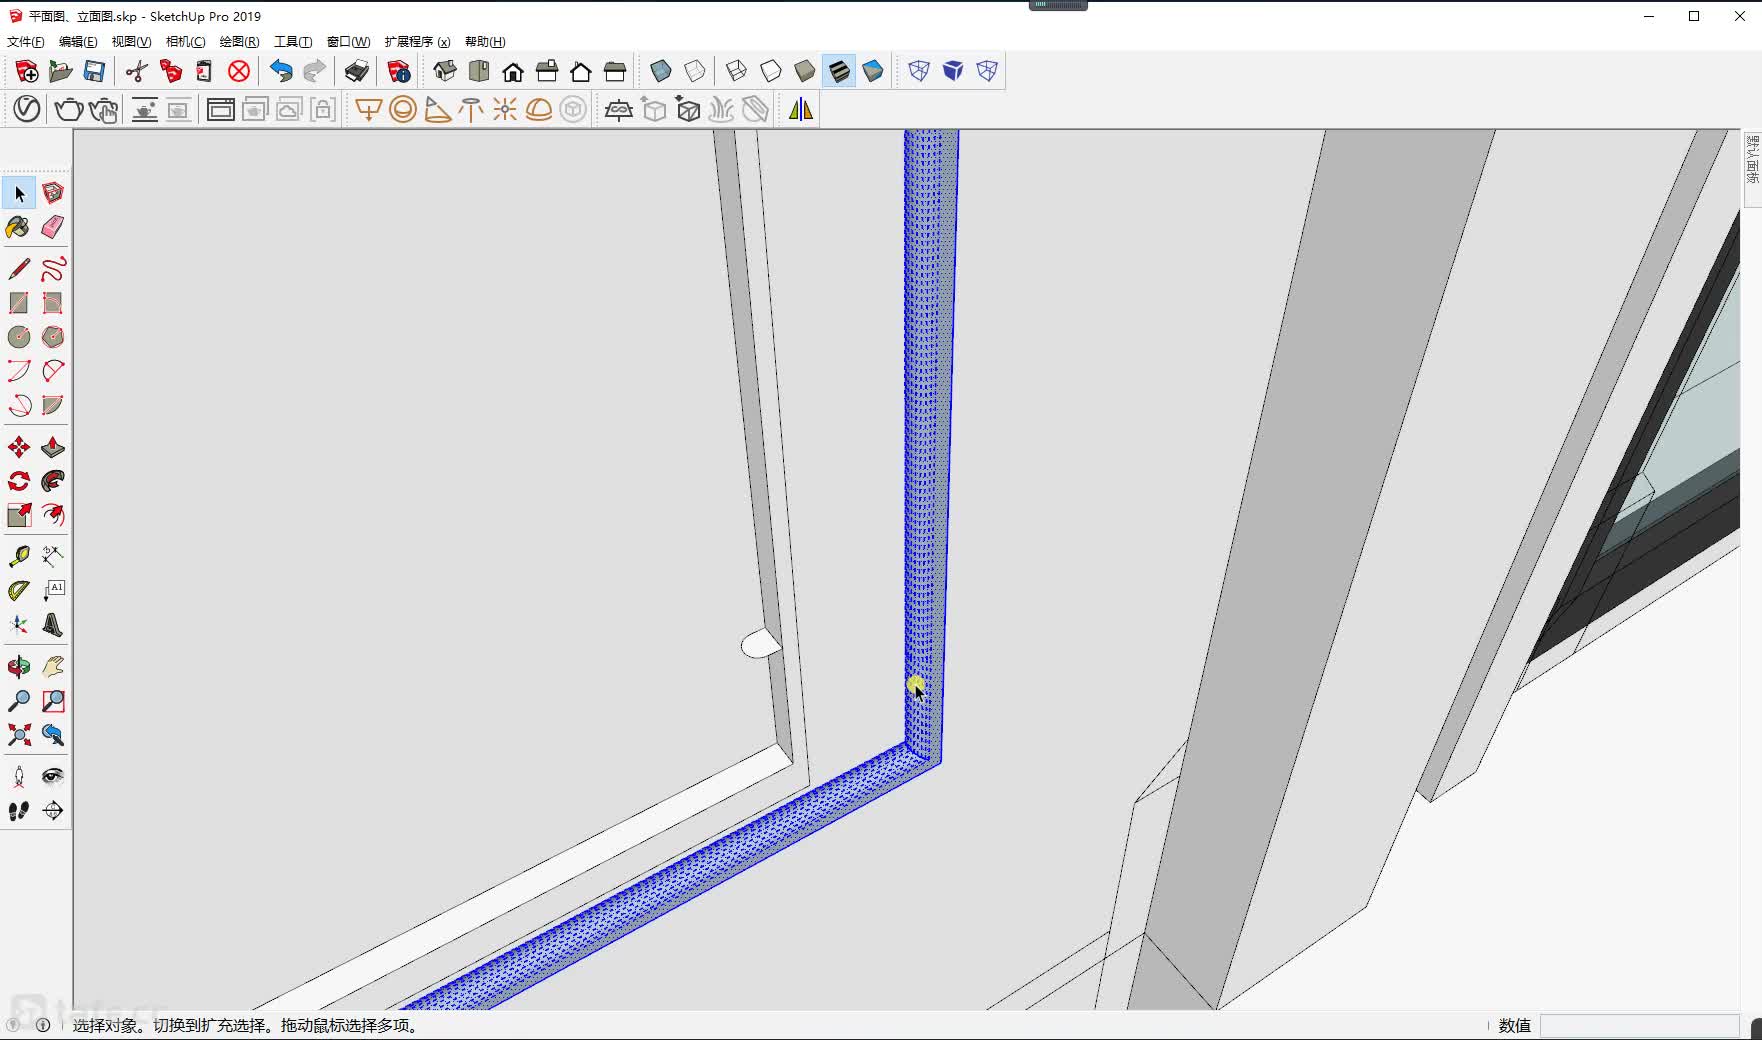Viewport: 1762px width, 1040px height.
Task: Open the 视图(V) menu
Action: 131,42
